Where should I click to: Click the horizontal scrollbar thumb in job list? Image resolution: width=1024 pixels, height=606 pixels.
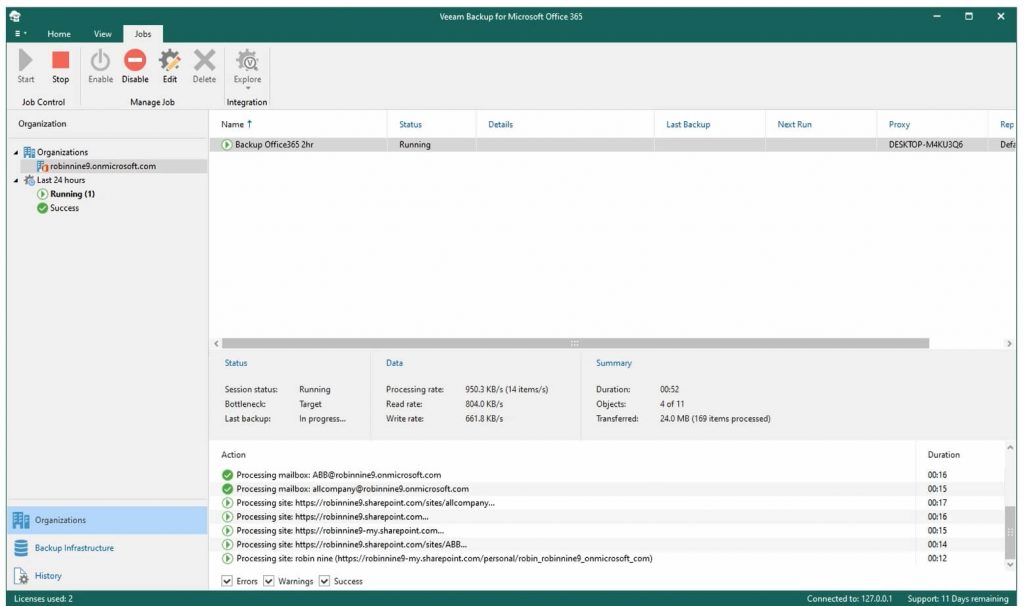pyautogui.click(x=575, y=343)
